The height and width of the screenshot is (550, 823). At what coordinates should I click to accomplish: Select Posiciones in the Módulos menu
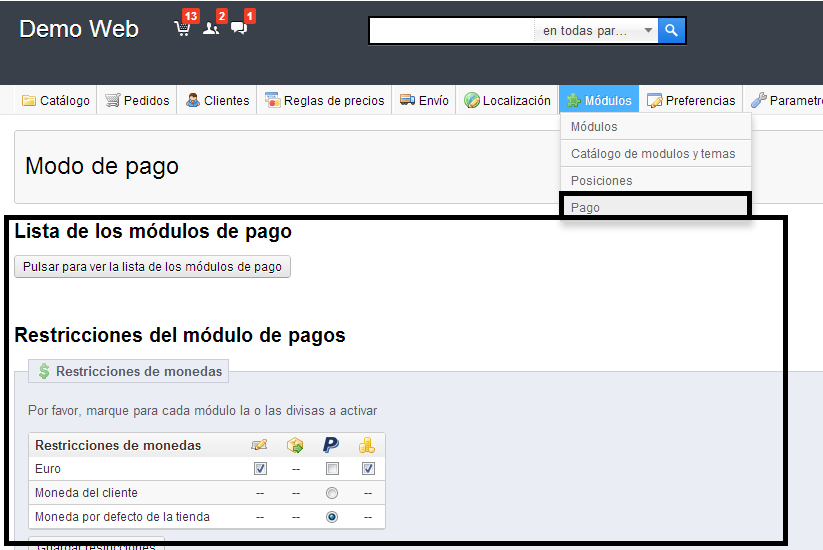tap(656, 180)
